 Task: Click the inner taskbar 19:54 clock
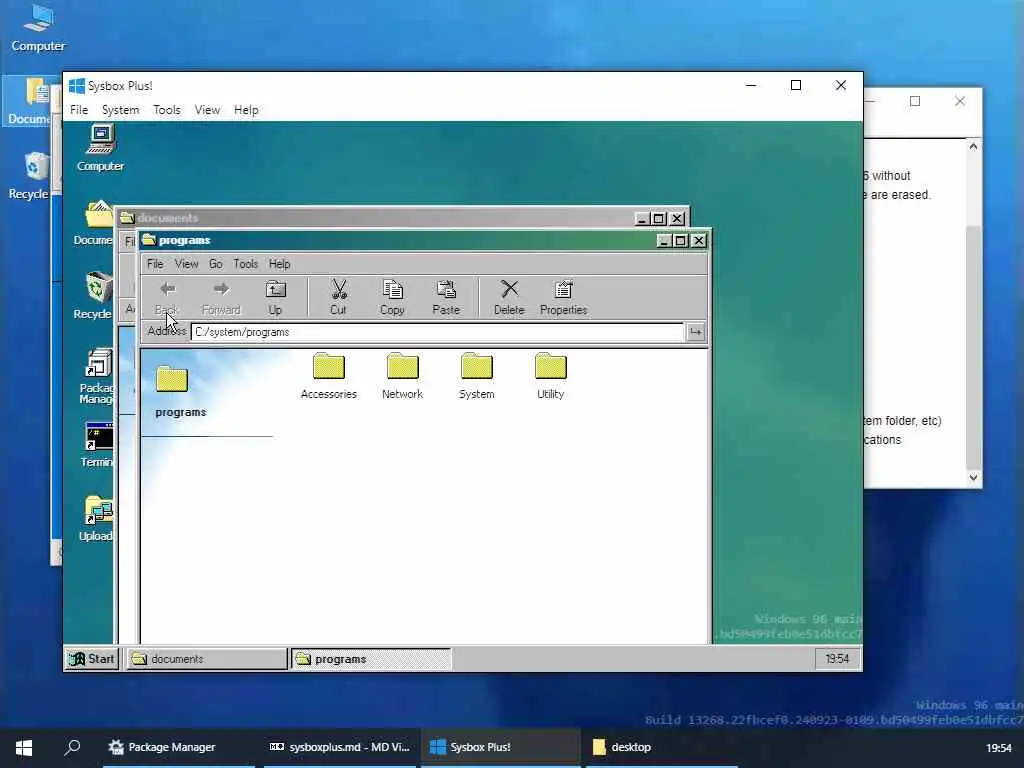[837, 658]
